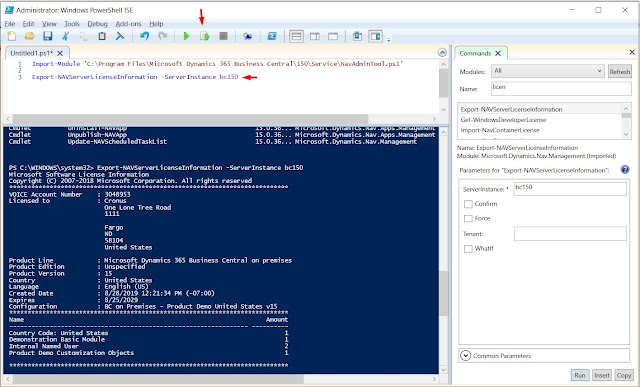640x387 pixels.
Task: Click the Refresh modules button
Action: tap(620, 71)
